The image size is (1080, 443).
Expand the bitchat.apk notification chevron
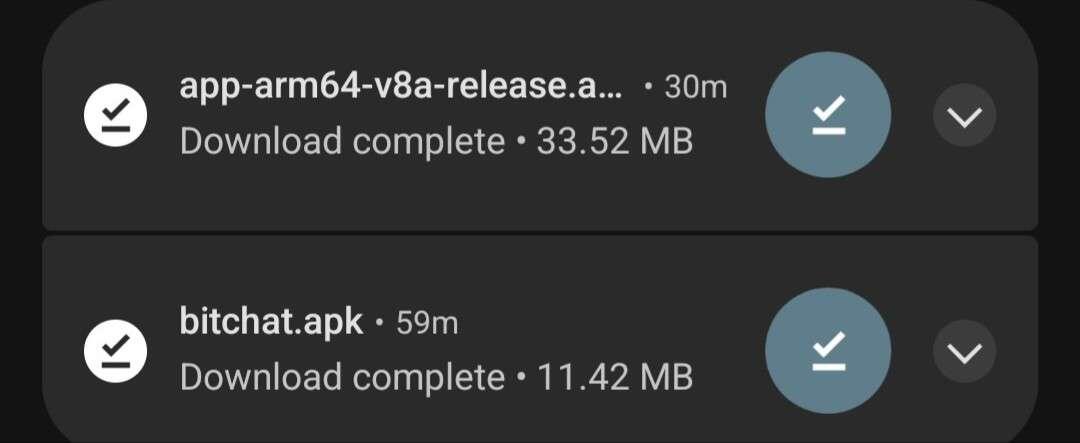[964, 351]
